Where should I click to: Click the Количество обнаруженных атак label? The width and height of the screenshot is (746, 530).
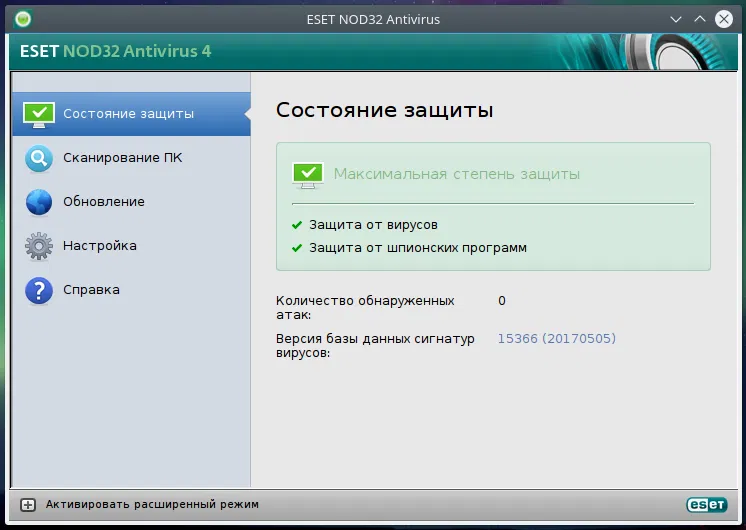tap(365, 307)
